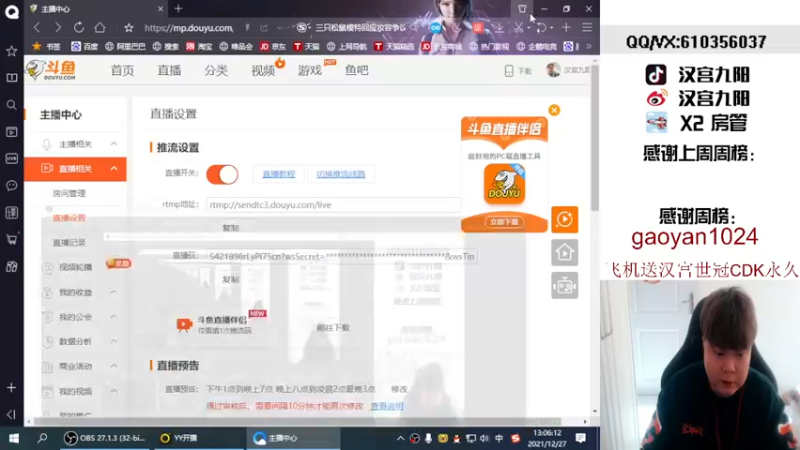
Task: Open Windows taskbar search
Action: pos(42,438)
